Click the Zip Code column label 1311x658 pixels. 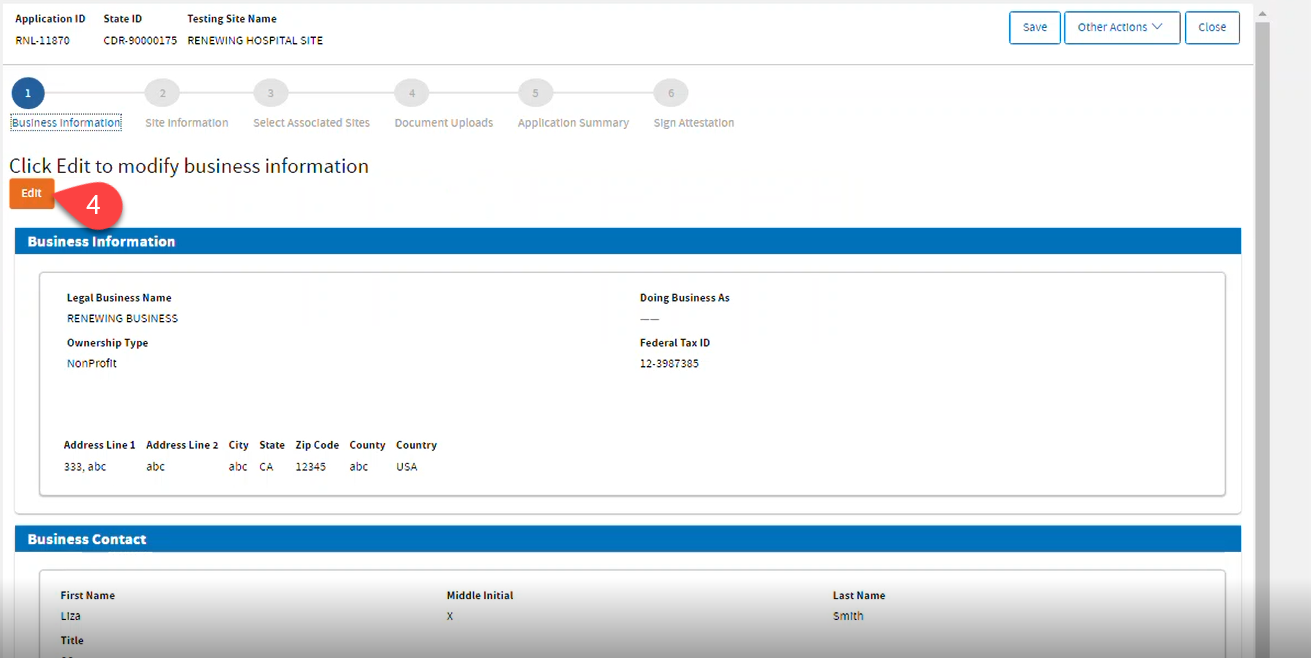click(317, 445)
